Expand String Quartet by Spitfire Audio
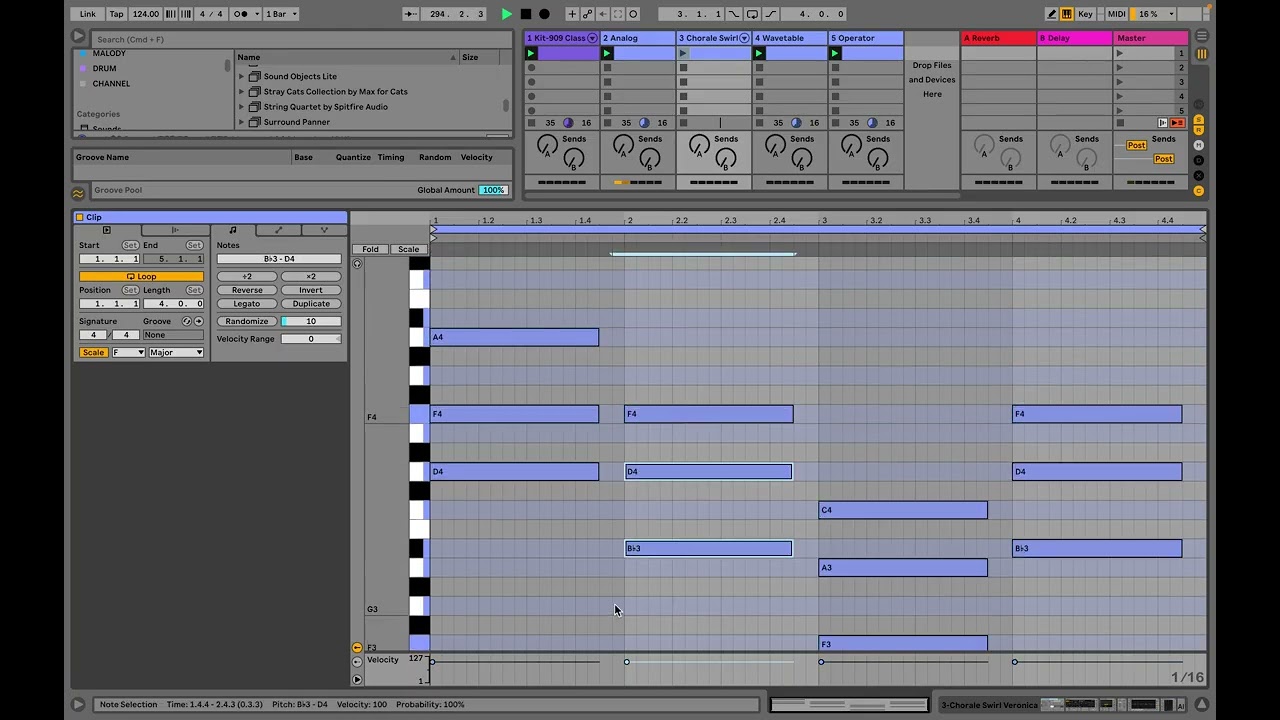The image size is (1280, 720). (241, 107)
